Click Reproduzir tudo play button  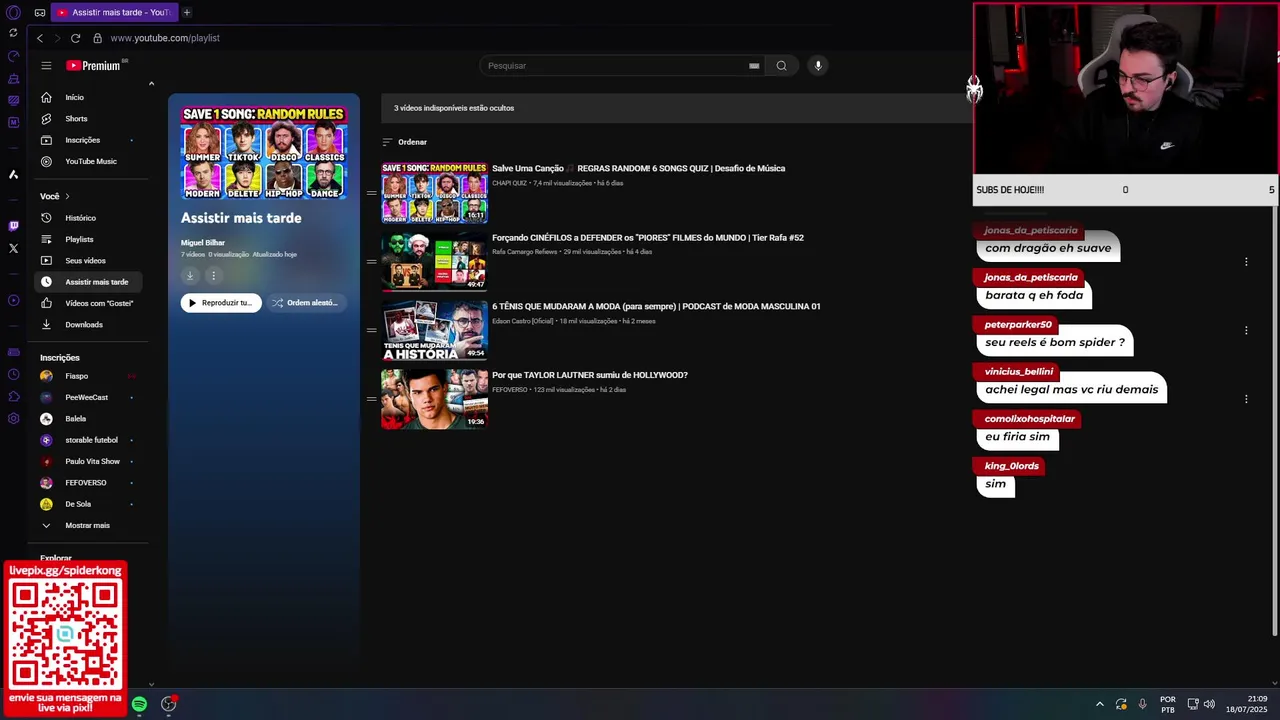coord(221,303)
